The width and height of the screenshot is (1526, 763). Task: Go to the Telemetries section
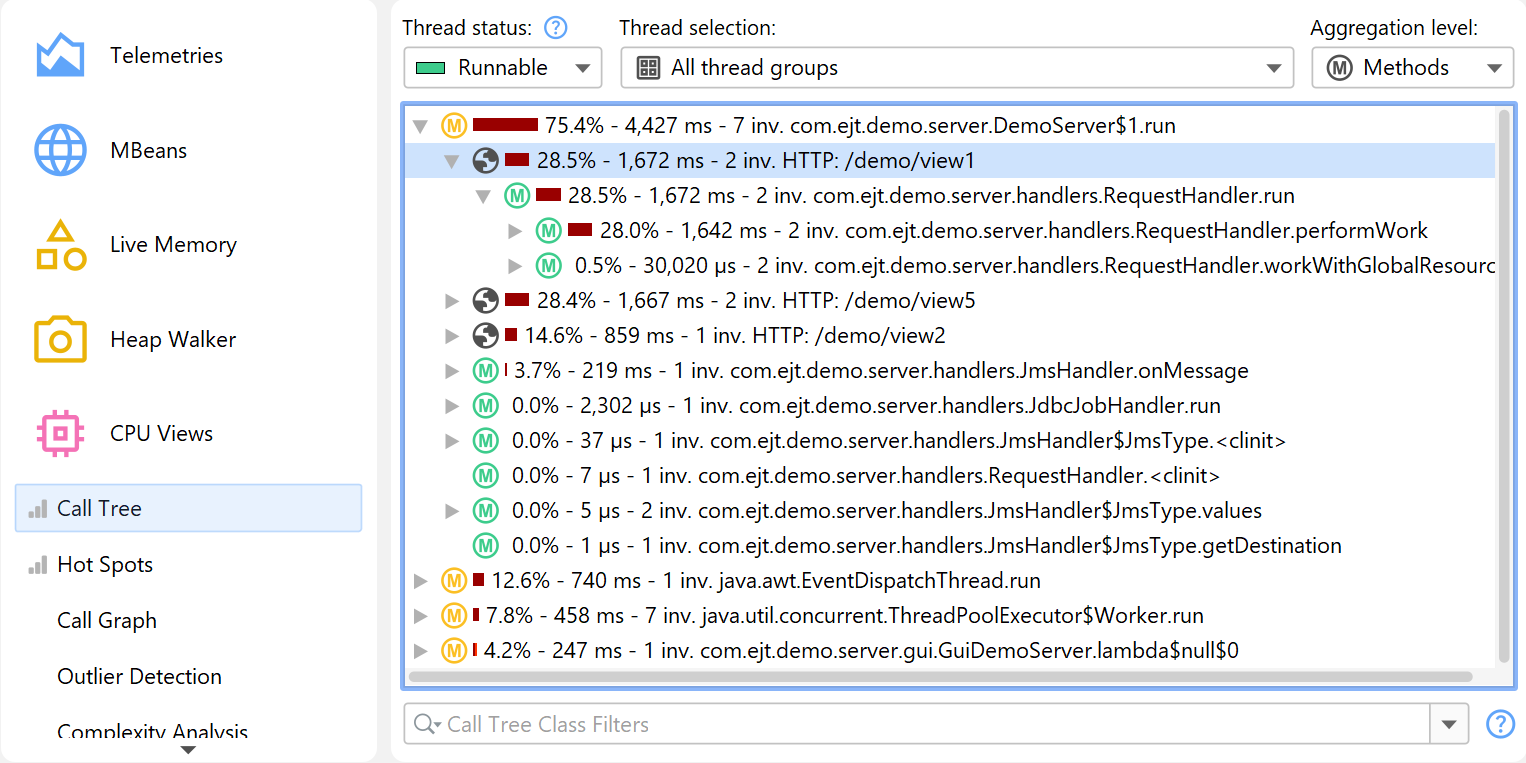167,55
